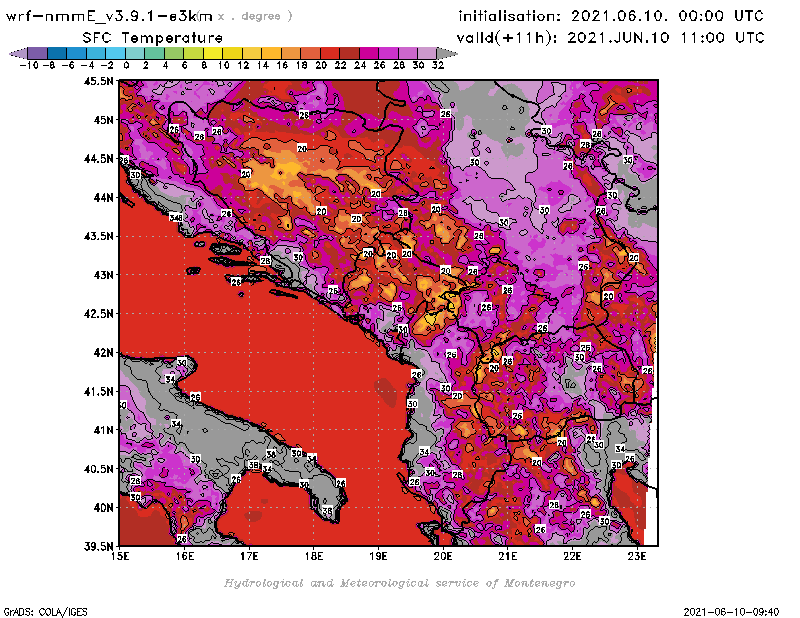Click the '15E' longitude axis label
This screenshot has width=800, height=618.
(x=120, y=556)
